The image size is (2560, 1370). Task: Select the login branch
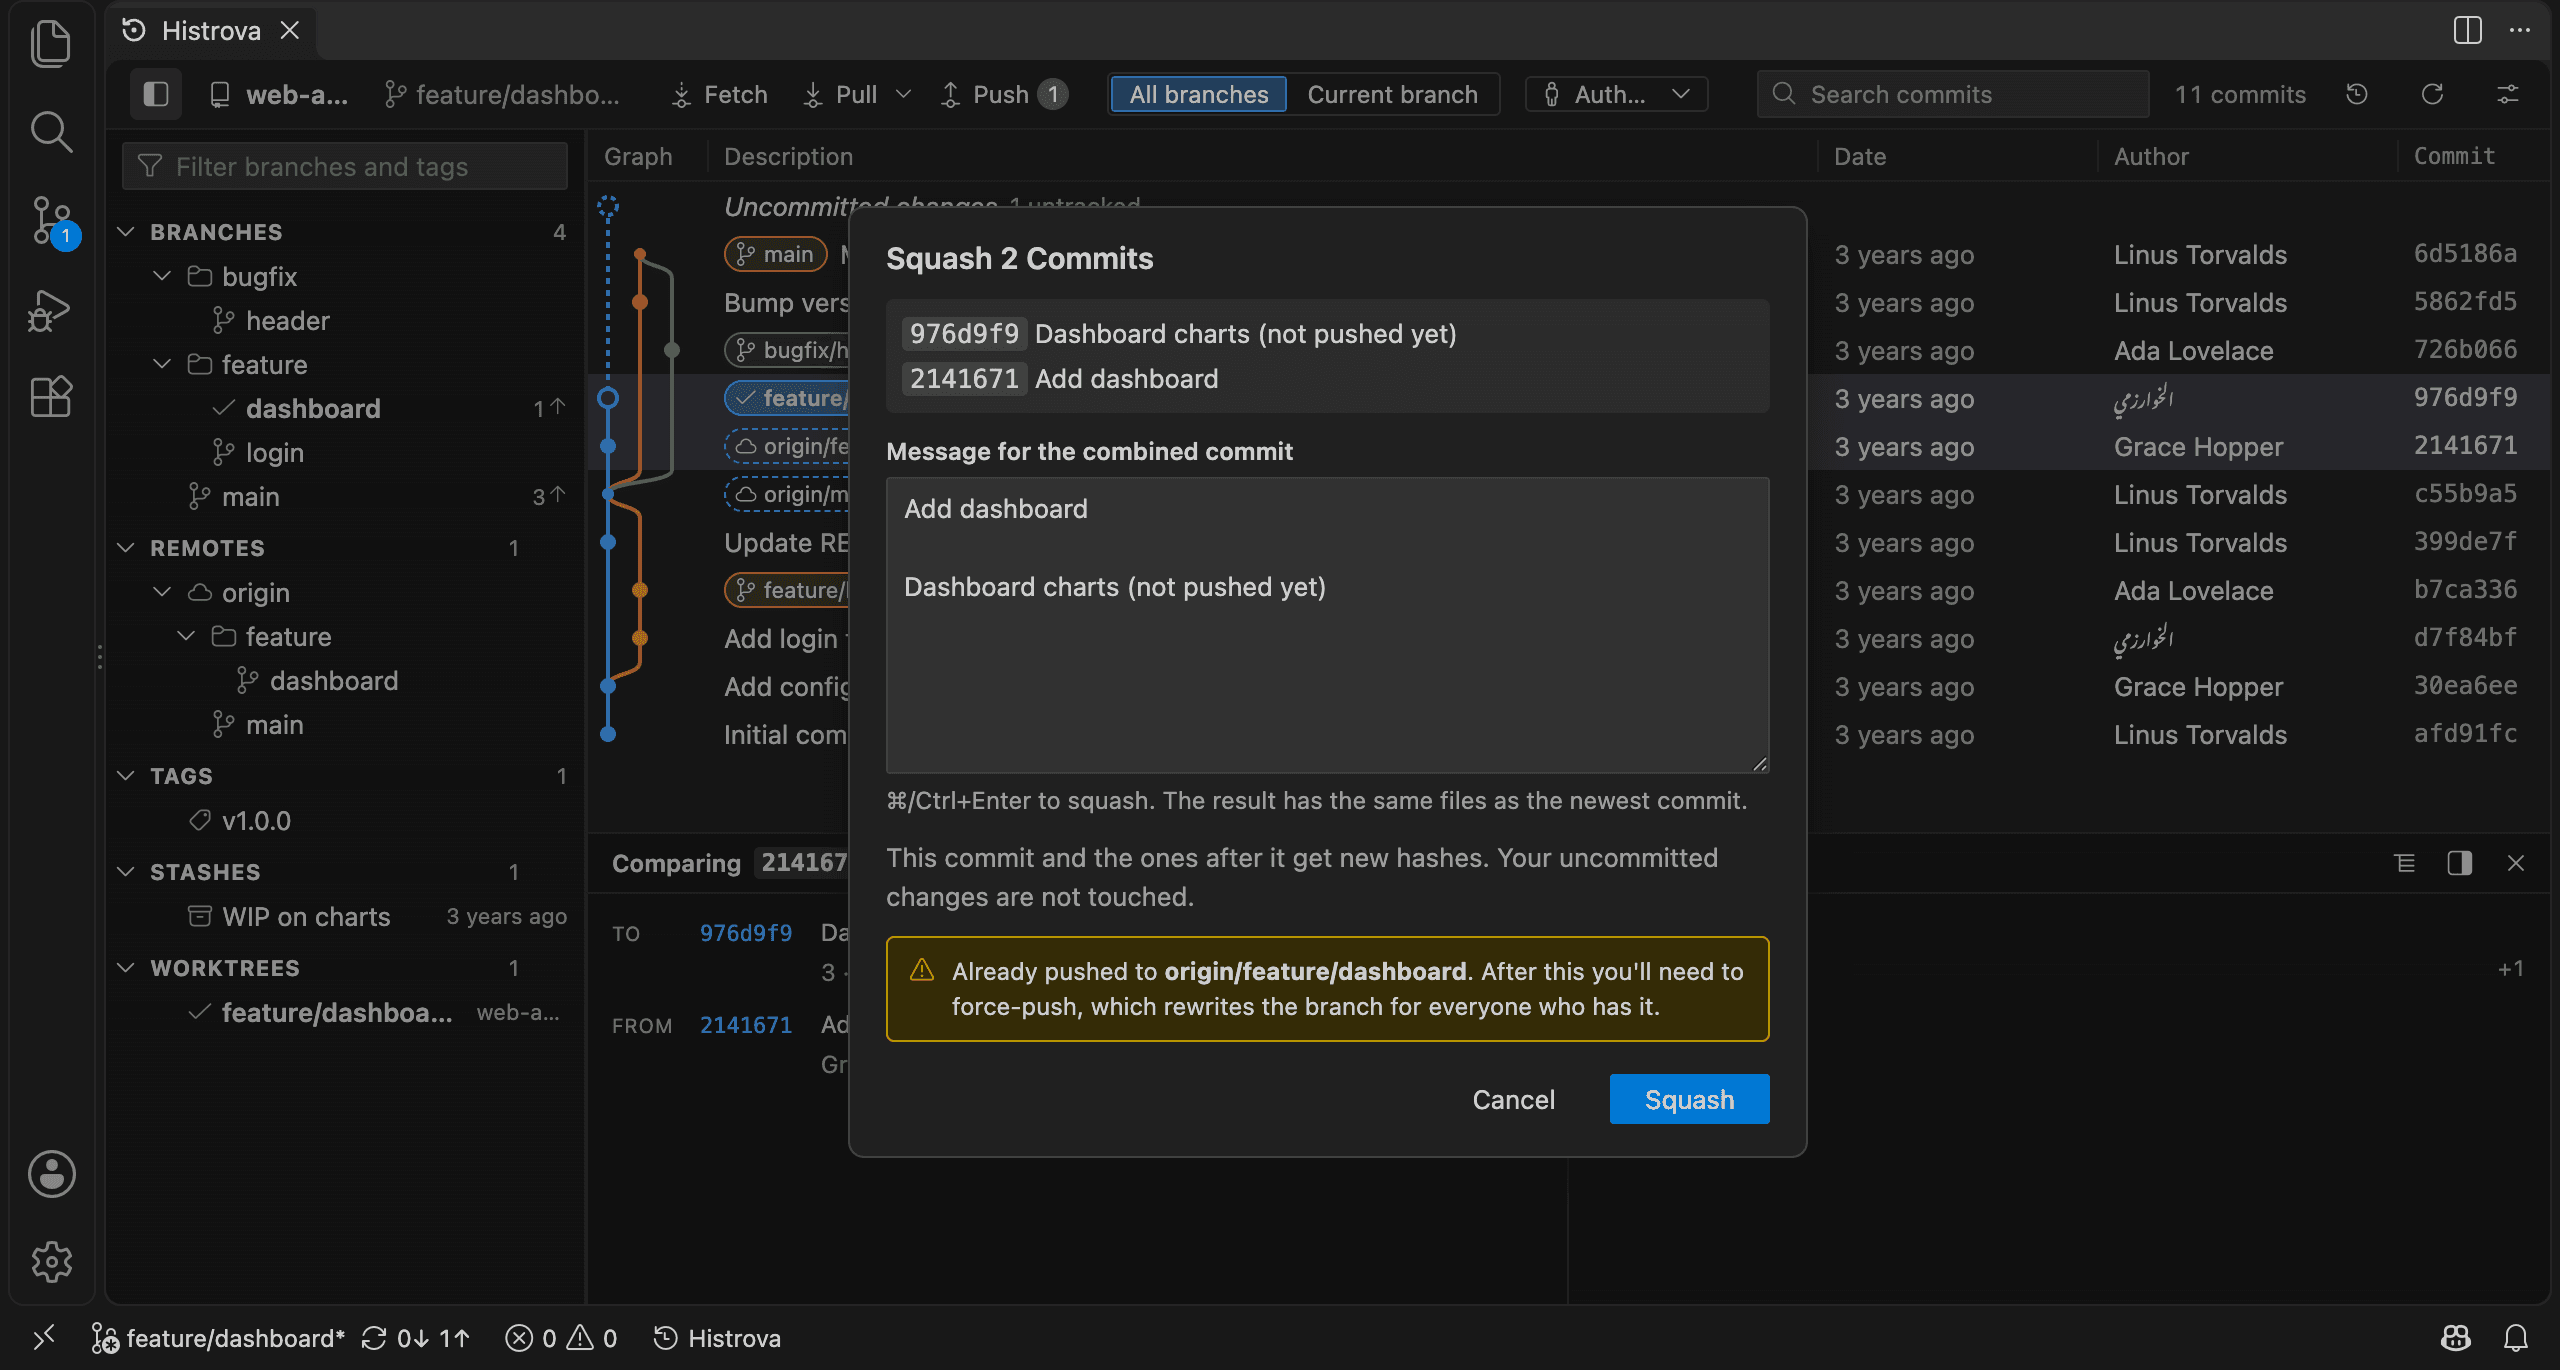tap(344, 453)
